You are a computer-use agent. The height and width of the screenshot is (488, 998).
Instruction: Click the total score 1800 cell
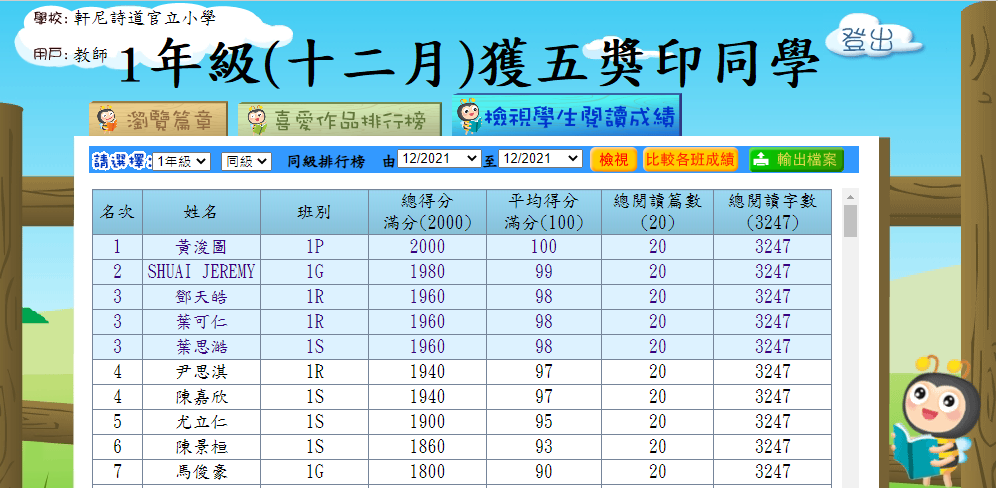[427, 471]
